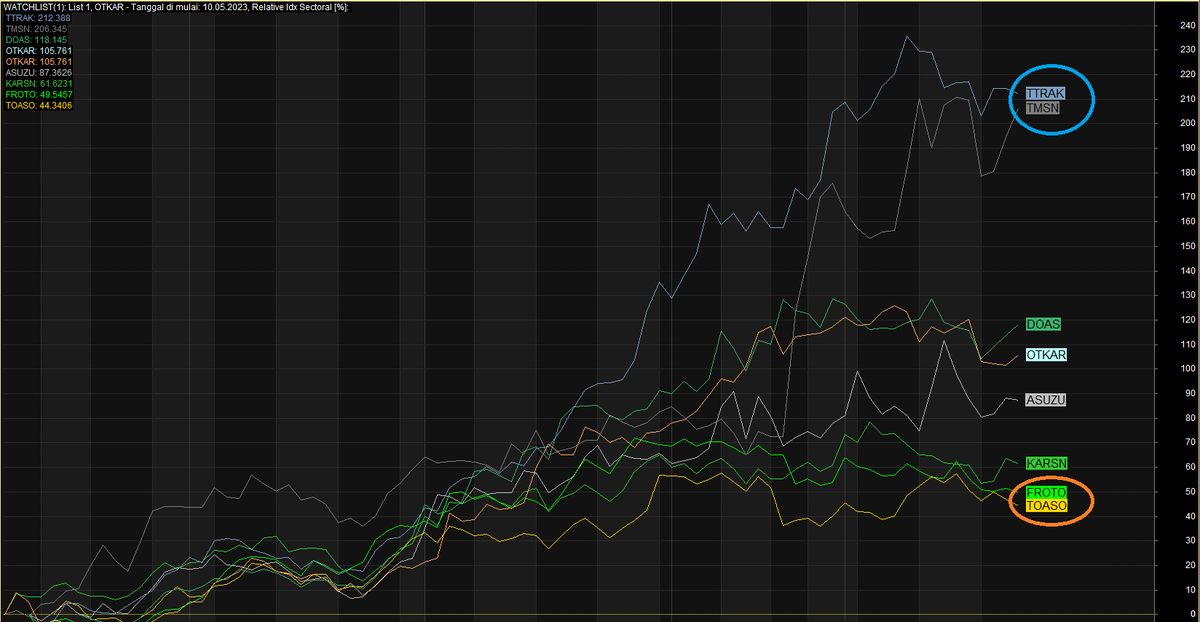Click the 220 value on the price axis

tap(1188, 74)
